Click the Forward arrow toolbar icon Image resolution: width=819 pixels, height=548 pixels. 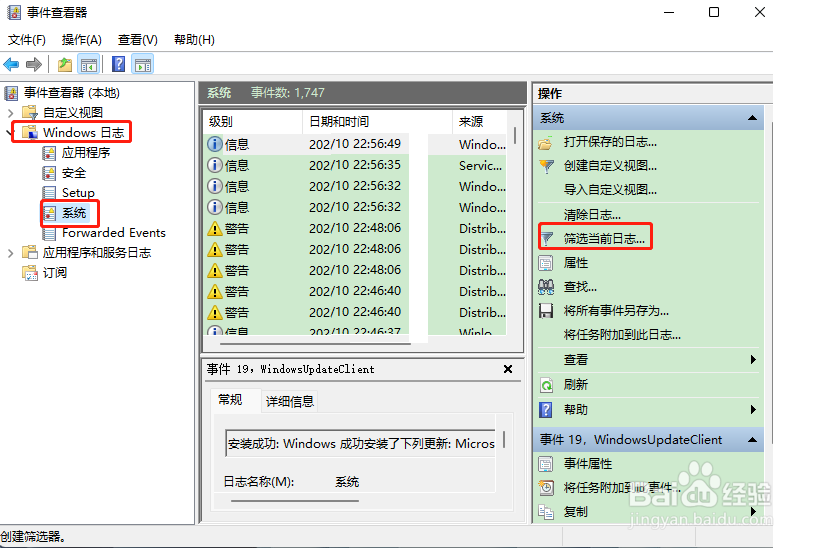pos(34,65)
